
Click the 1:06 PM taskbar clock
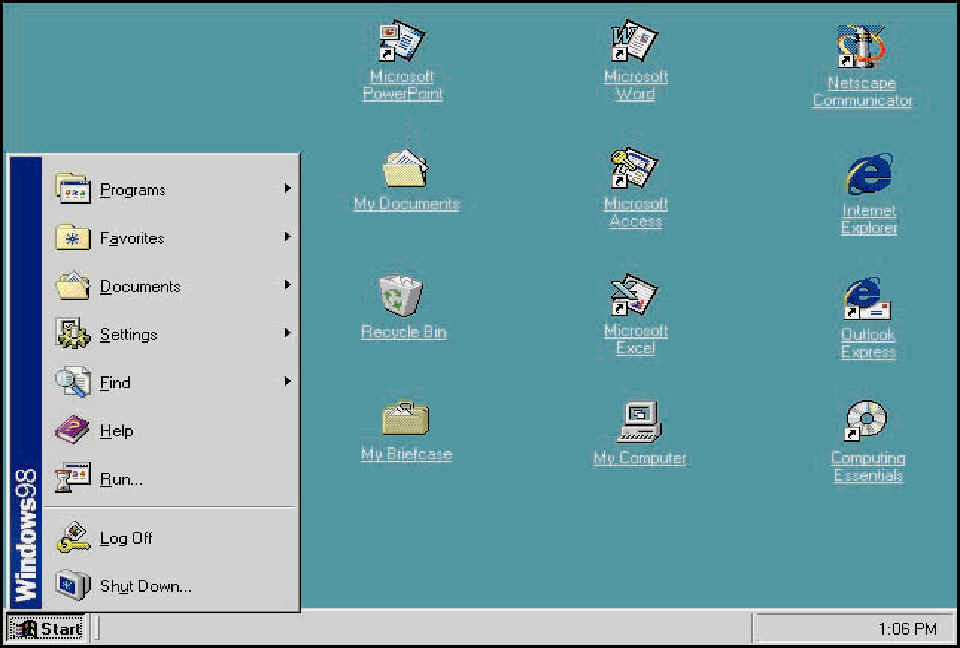click(x=907, y=629)
